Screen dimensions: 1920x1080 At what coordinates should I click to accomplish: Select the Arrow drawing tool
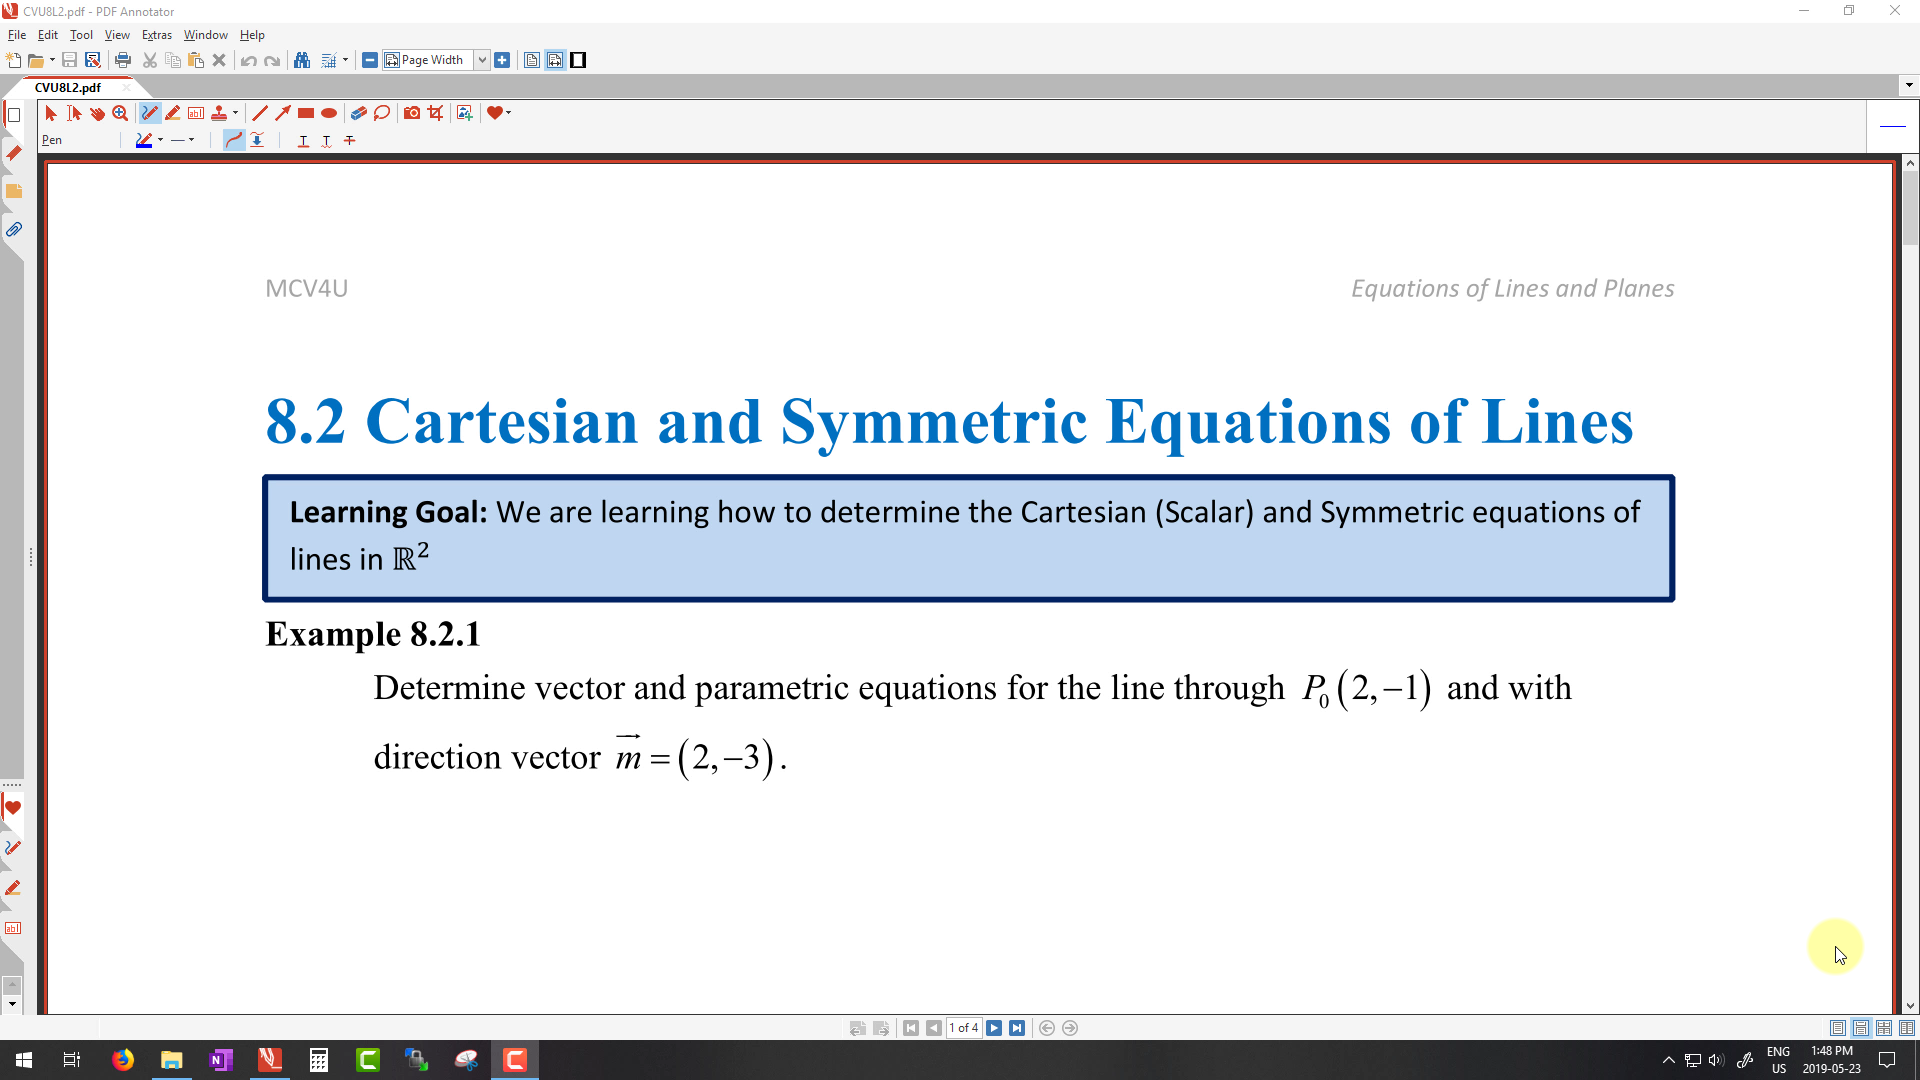[x=283, y=113]
